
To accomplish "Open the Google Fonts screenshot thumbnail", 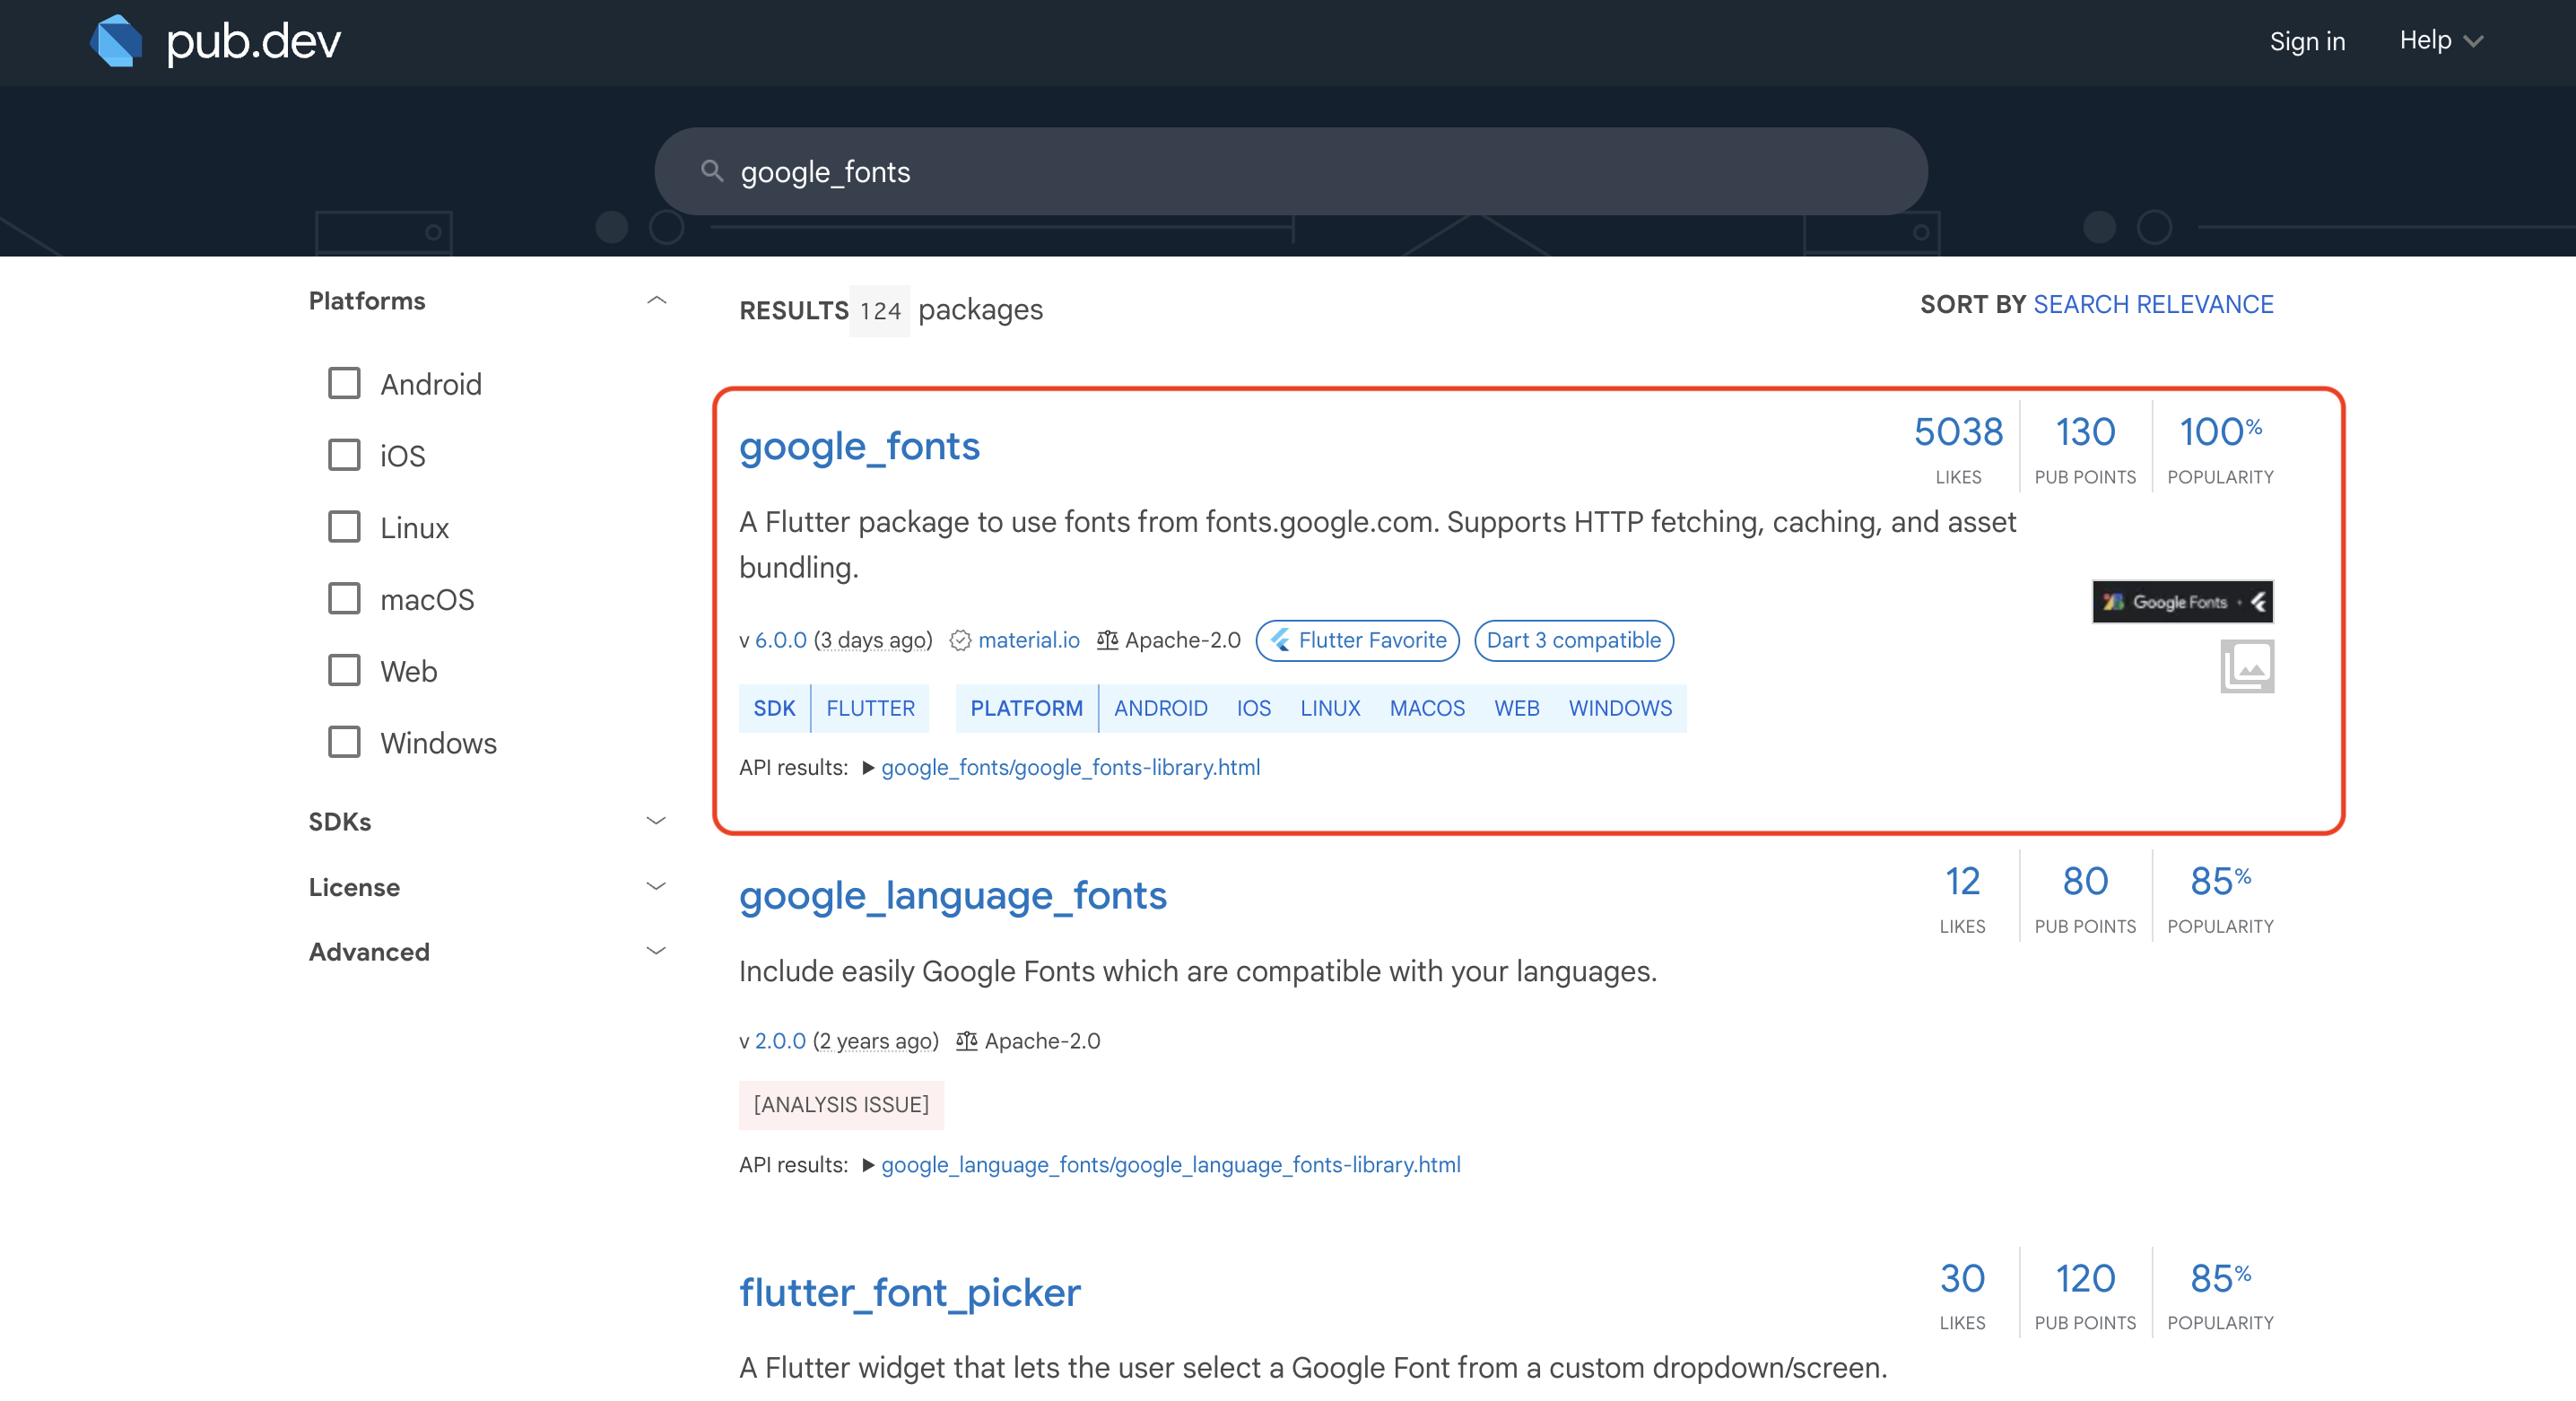I will point(2182,602).
